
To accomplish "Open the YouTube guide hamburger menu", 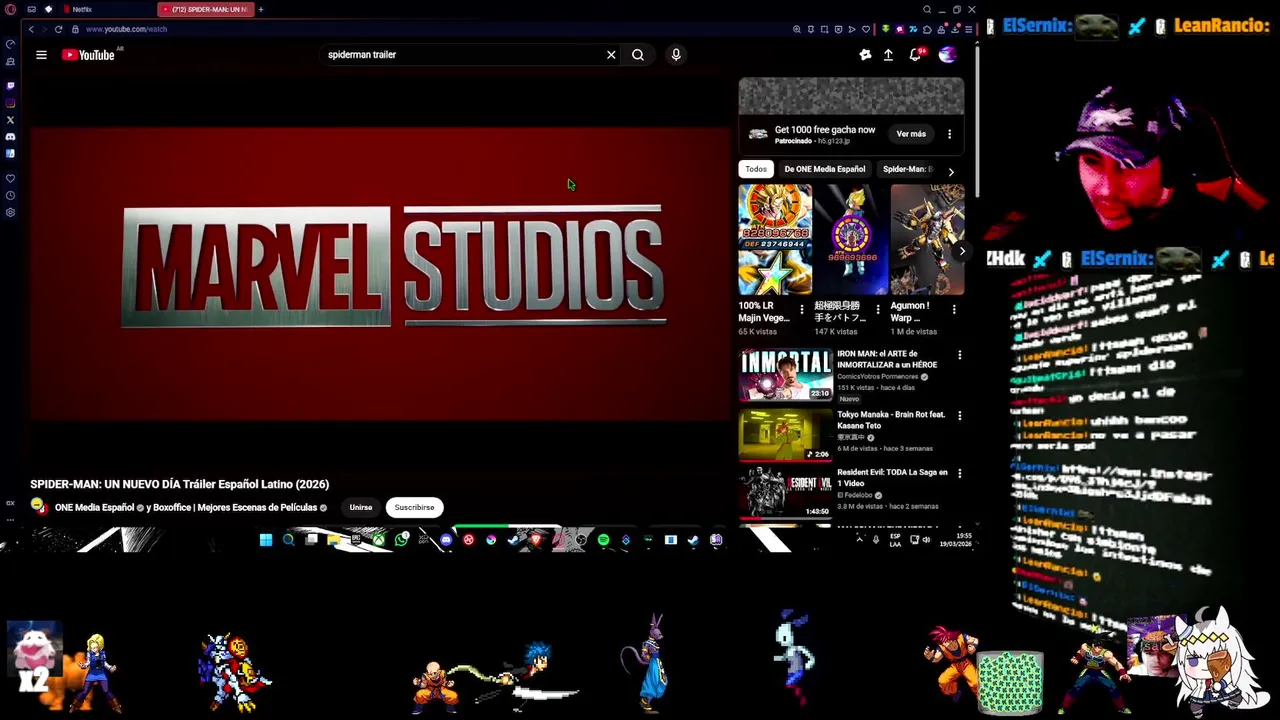I will pyautogui.click(x=41, y=55).
